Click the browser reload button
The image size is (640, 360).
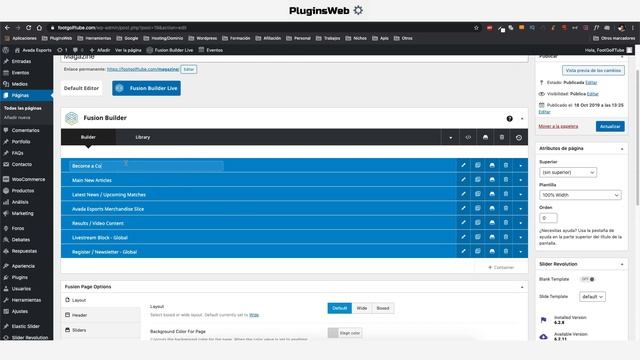(29, 28)
